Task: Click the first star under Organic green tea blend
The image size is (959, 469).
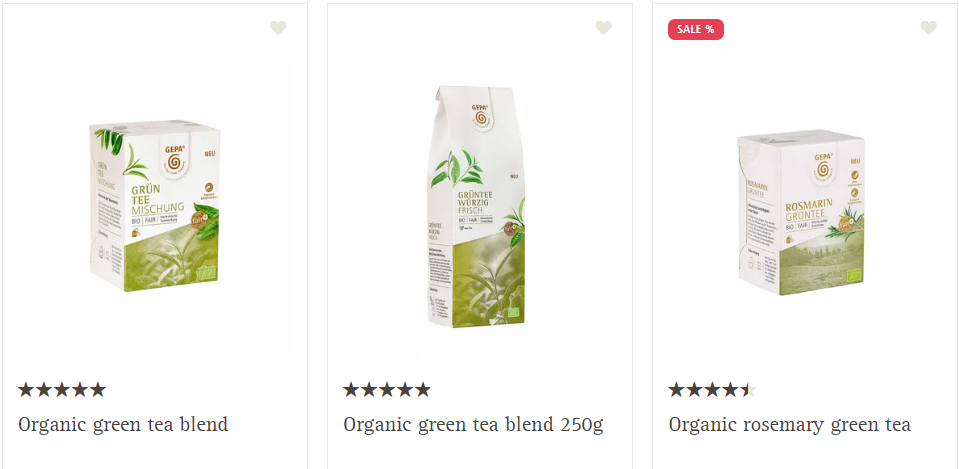Action: (x=26, y=390)
